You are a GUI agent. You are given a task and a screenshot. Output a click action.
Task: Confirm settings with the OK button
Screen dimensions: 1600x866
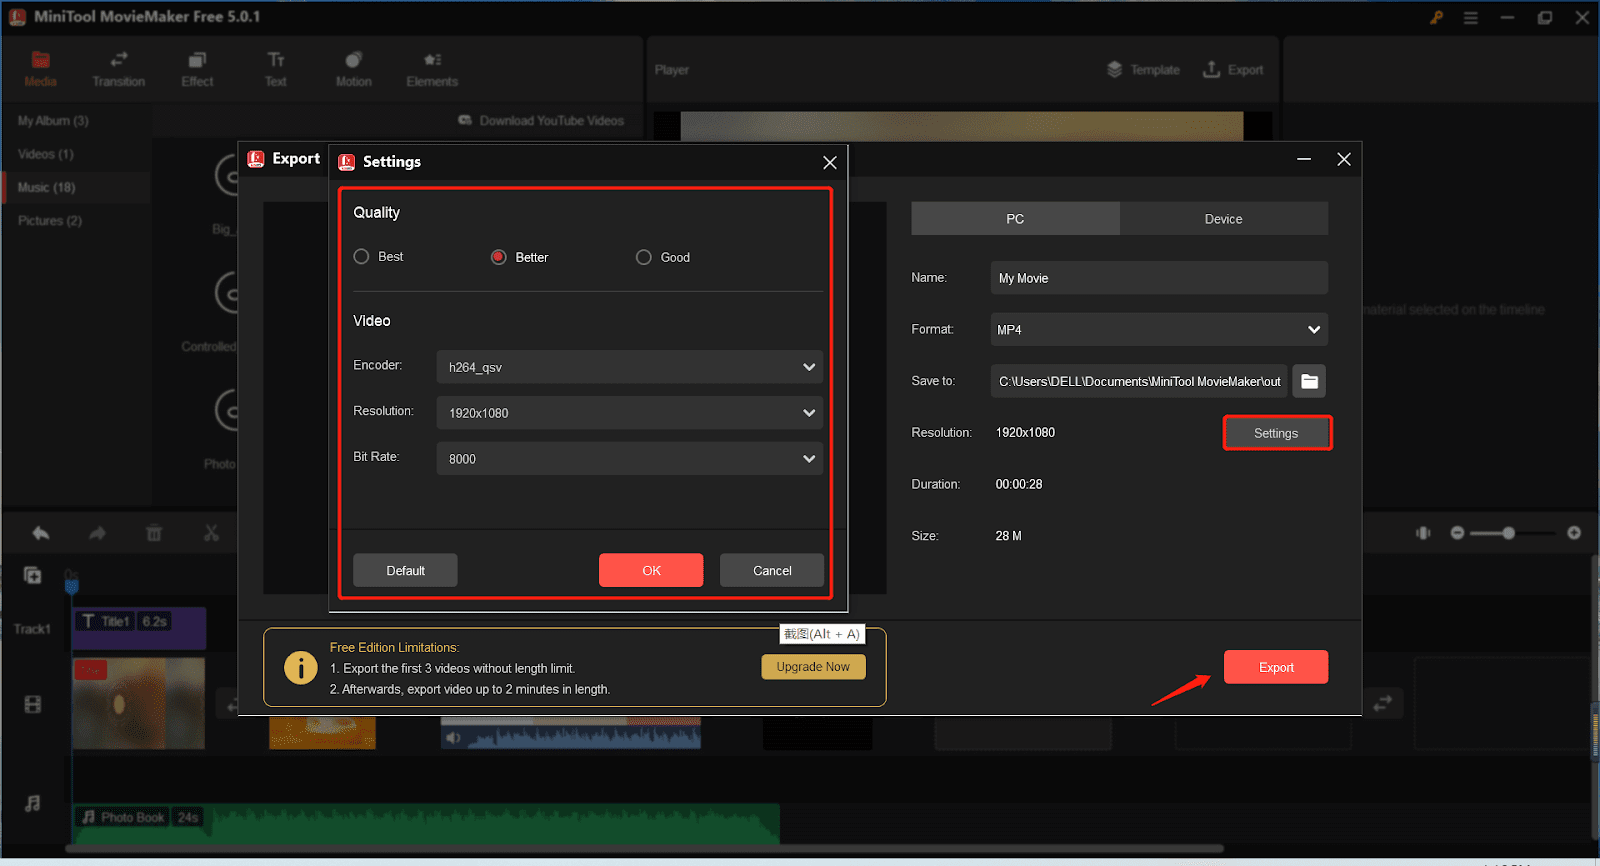coord(651,570)
